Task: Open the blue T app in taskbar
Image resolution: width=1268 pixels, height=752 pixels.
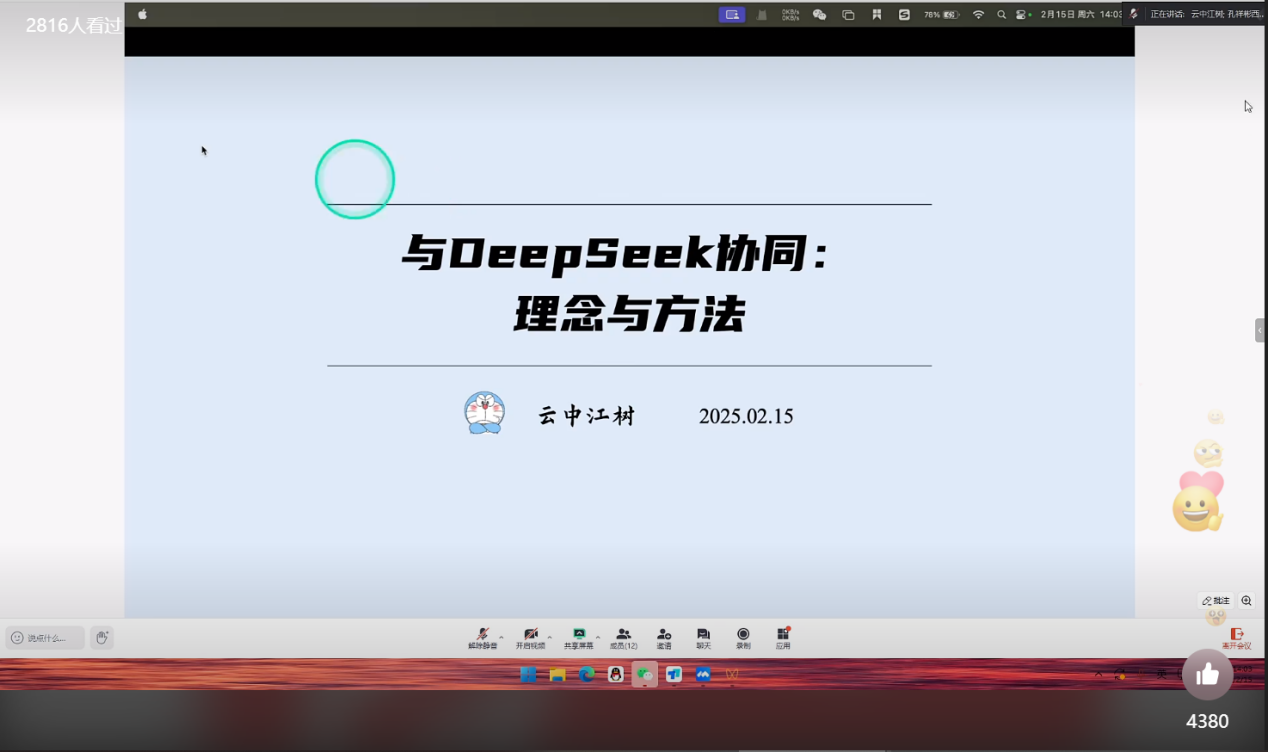Action: point(674,674)
